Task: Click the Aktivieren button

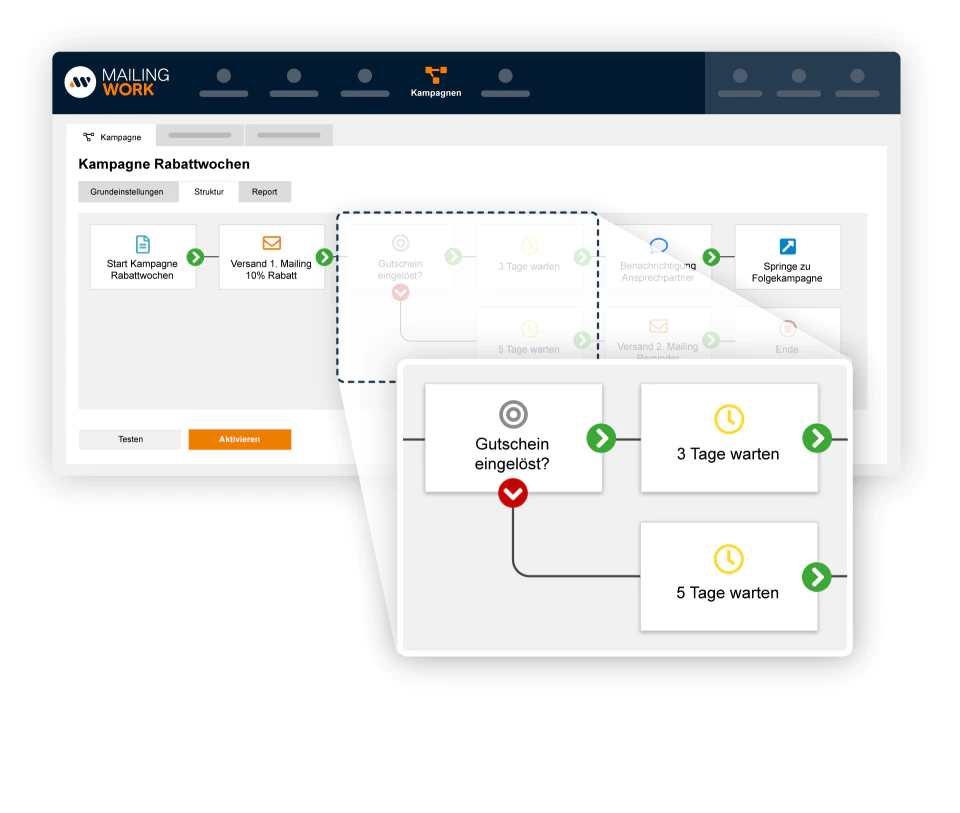Action: click(239, 439)
